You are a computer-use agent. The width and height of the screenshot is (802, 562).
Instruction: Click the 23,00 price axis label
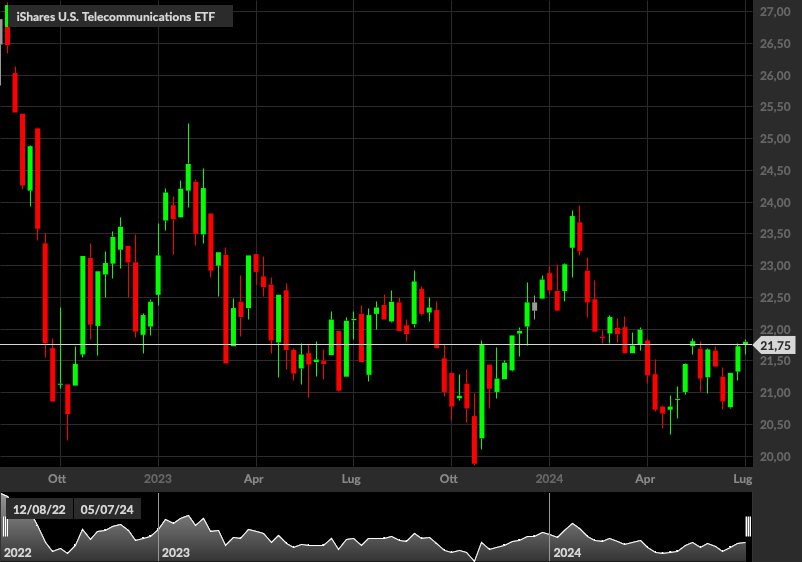click(x=775, y=266)
